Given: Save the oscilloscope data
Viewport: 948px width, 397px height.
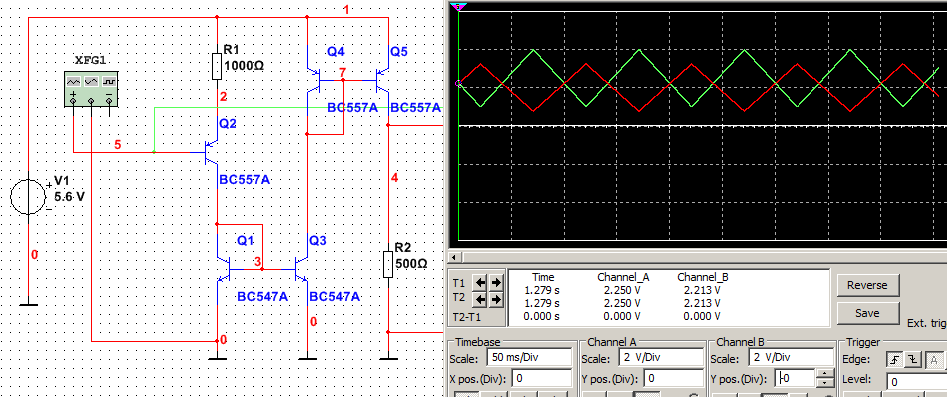Looking at the screenshot, I should [867, 313].
